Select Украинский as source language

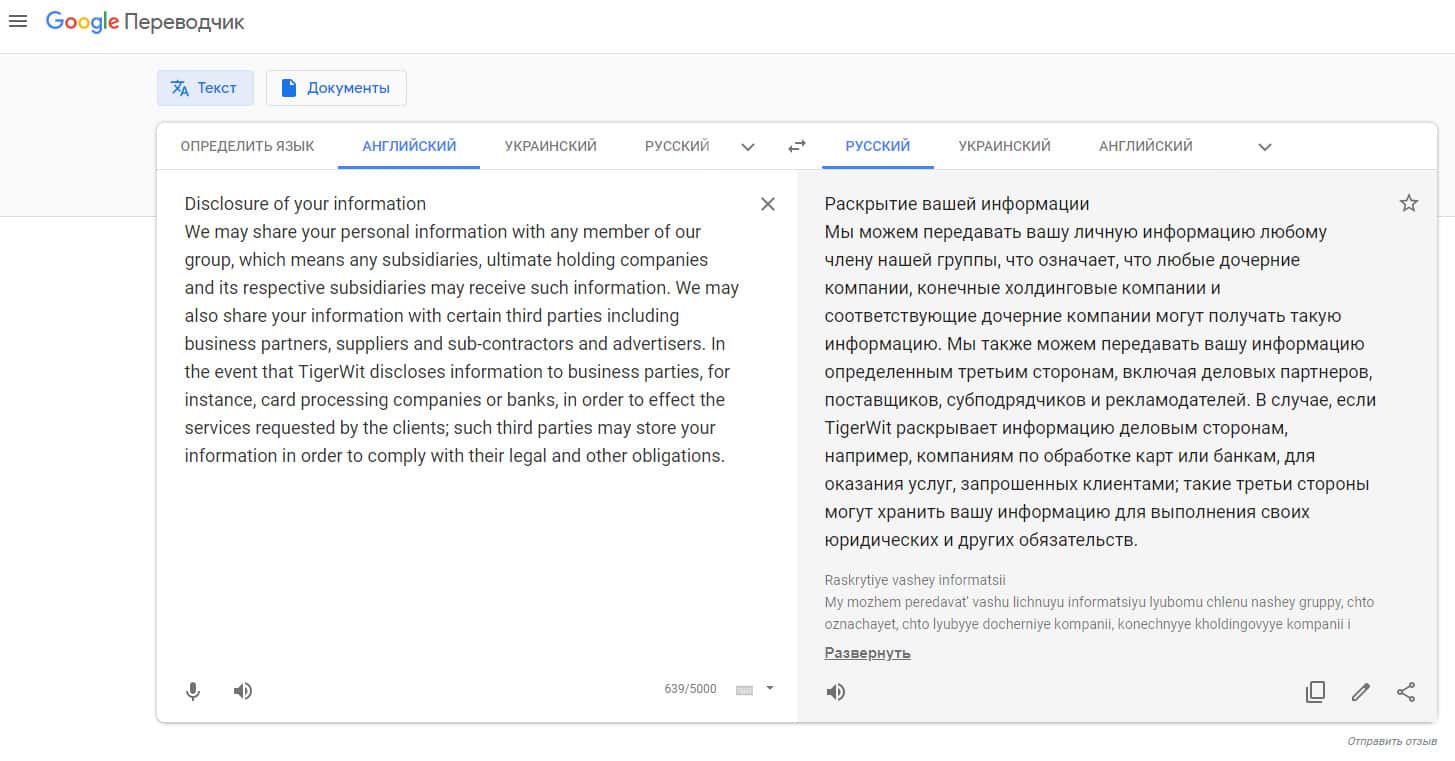point(550,146)
